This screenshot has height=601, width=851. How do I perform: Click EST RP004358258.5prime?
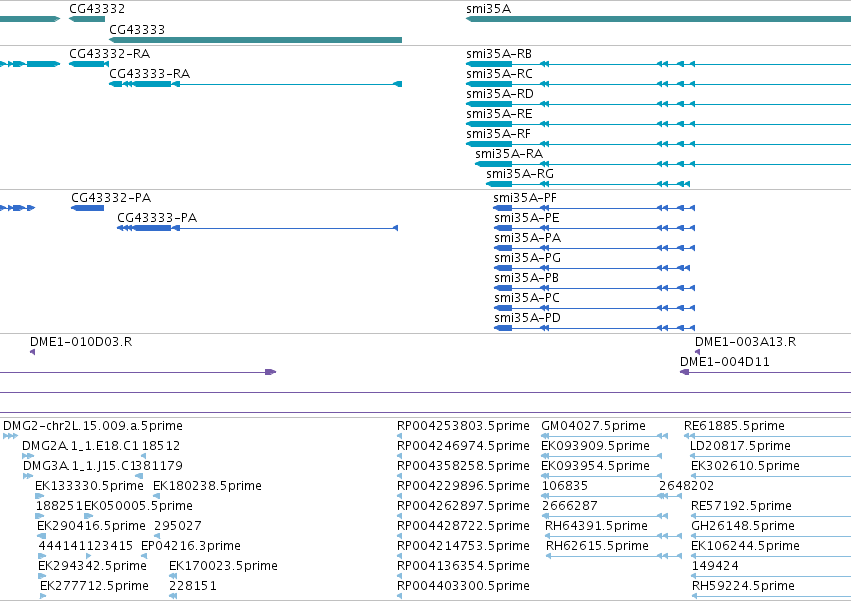coord(463,466)
